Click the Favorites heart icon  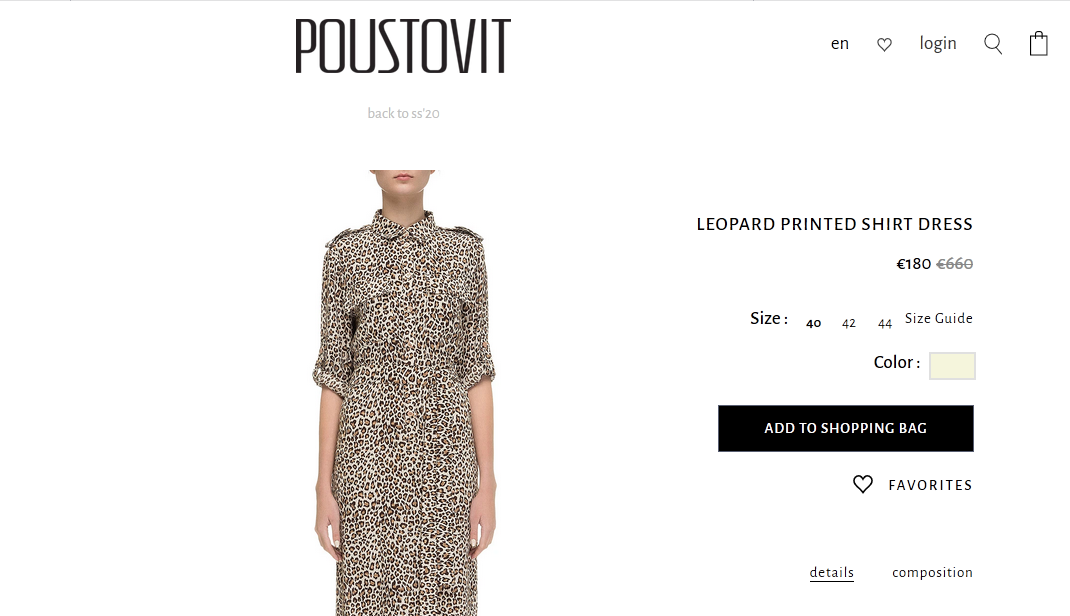[863, 484]
